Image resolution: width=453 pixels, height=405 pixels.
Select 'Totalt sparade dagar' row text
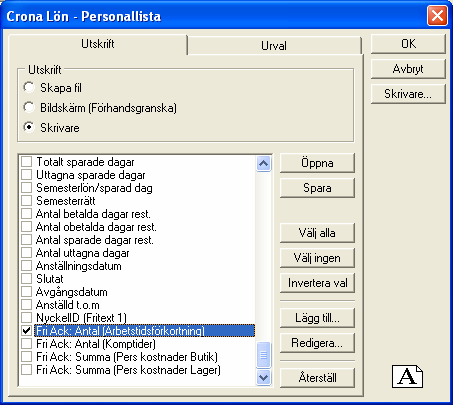pos(85,162)
